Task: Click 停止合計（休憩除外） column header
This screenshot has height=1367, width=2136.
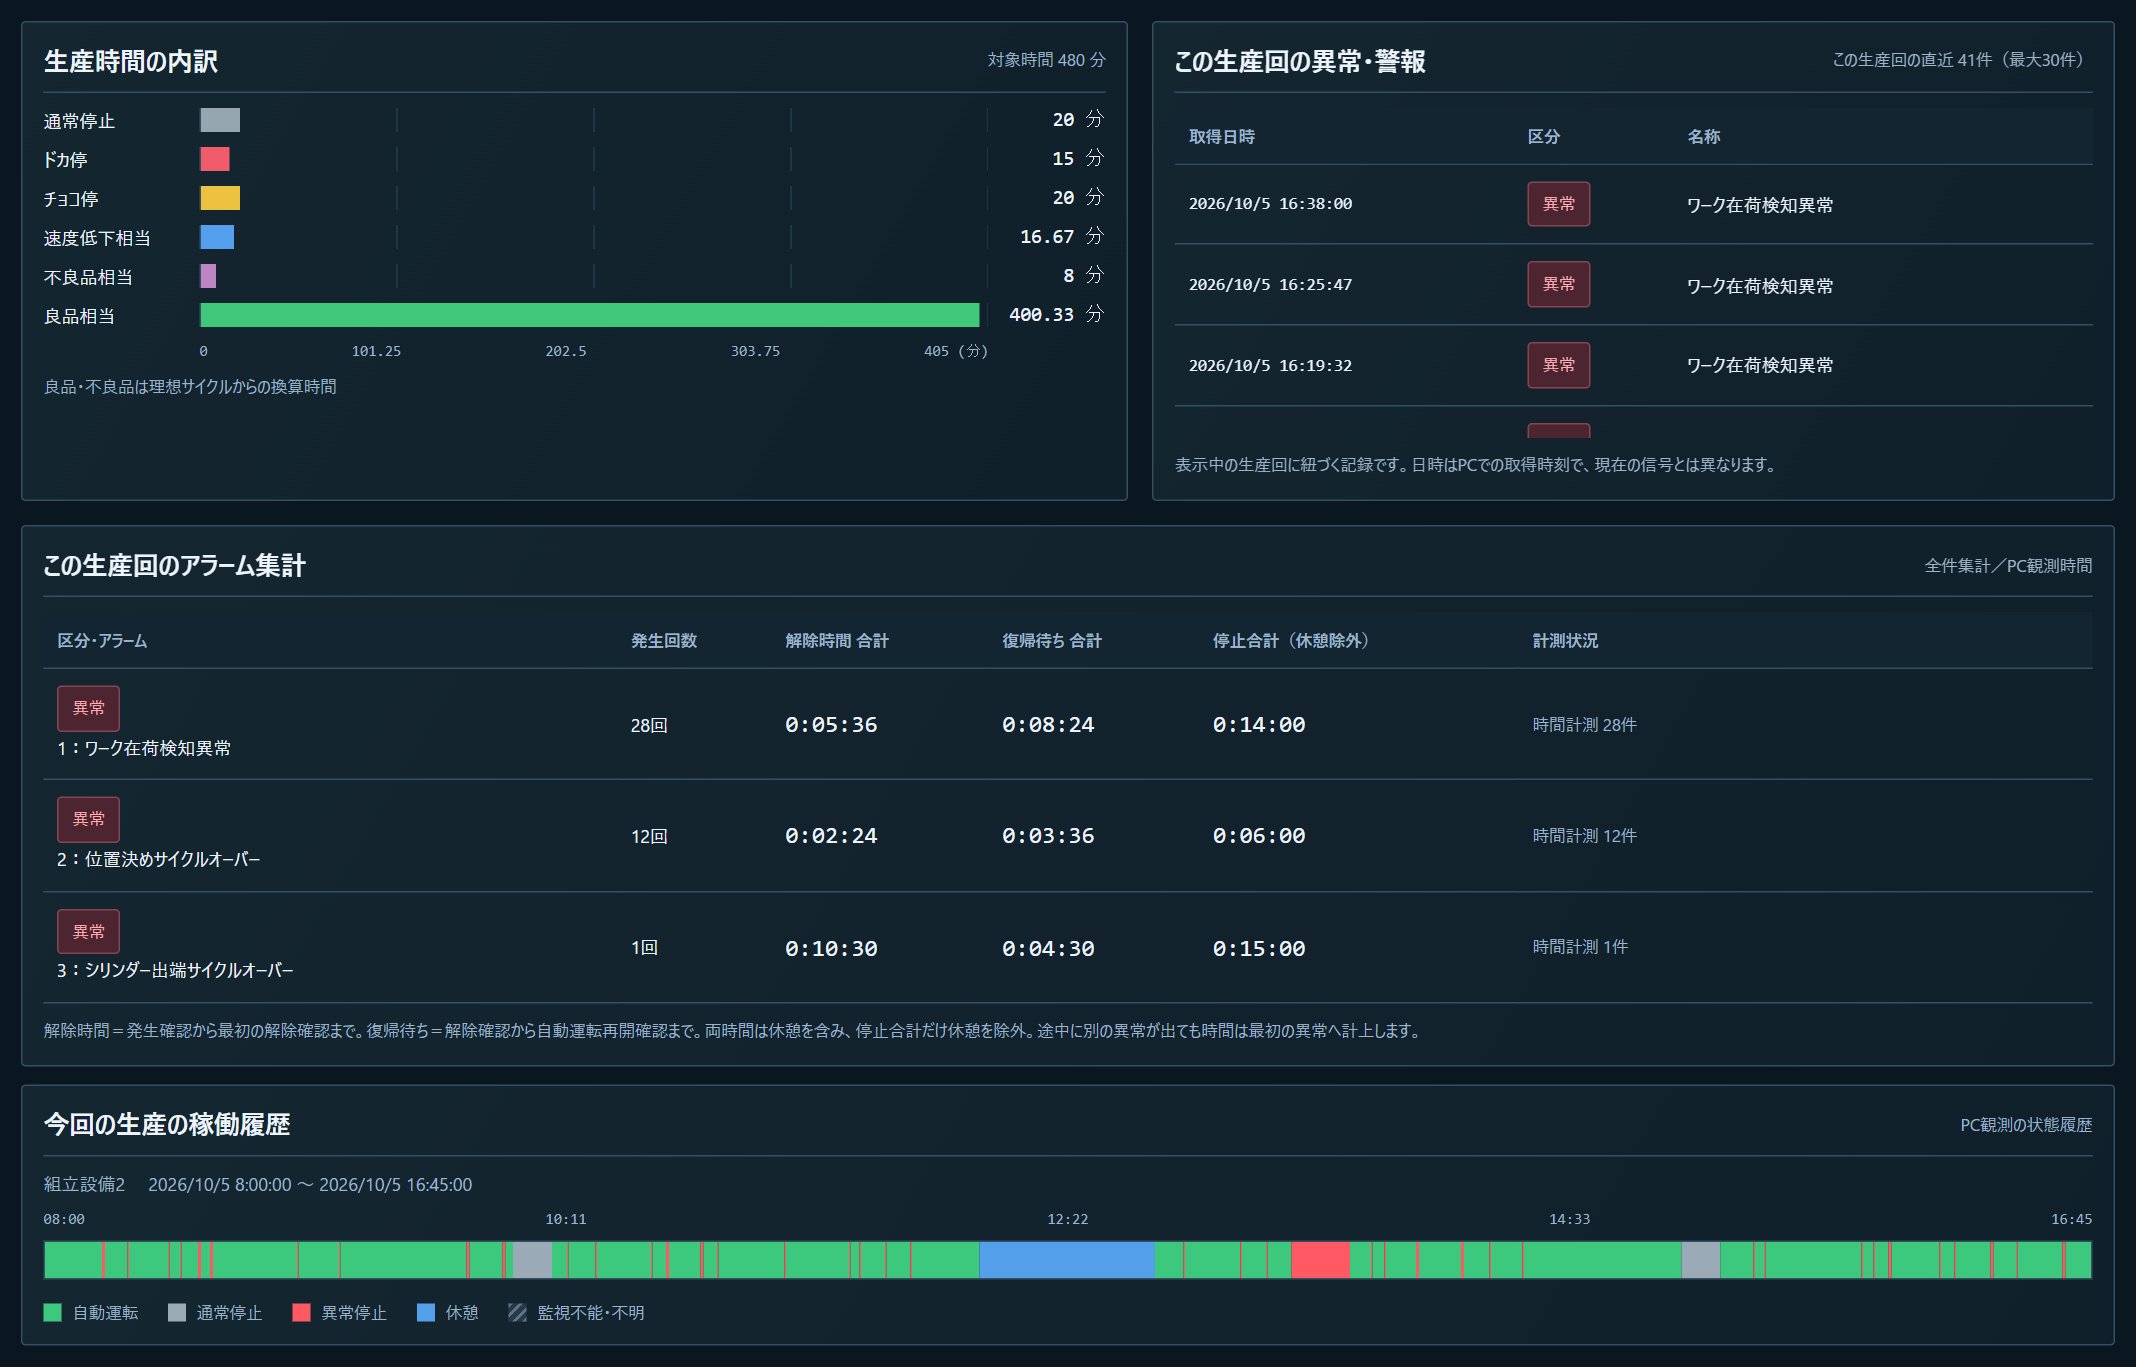Action: coord(1291,641)
